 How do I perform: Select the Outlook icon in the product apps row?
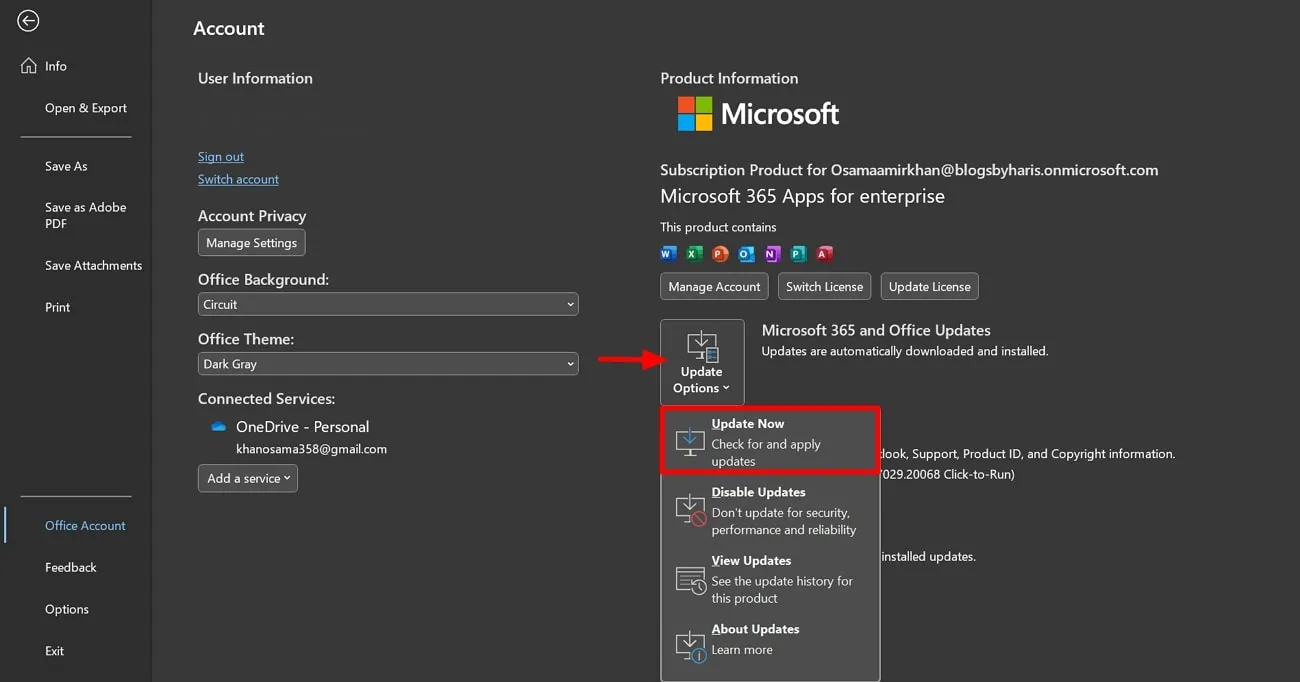(x=746, y=253)
